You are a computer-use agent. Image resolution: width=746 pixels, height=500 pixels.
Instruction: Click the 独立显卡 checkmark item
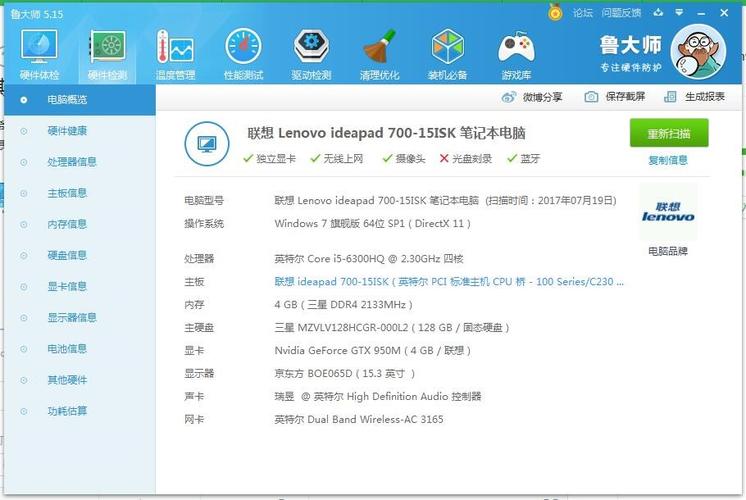(269, 158)
